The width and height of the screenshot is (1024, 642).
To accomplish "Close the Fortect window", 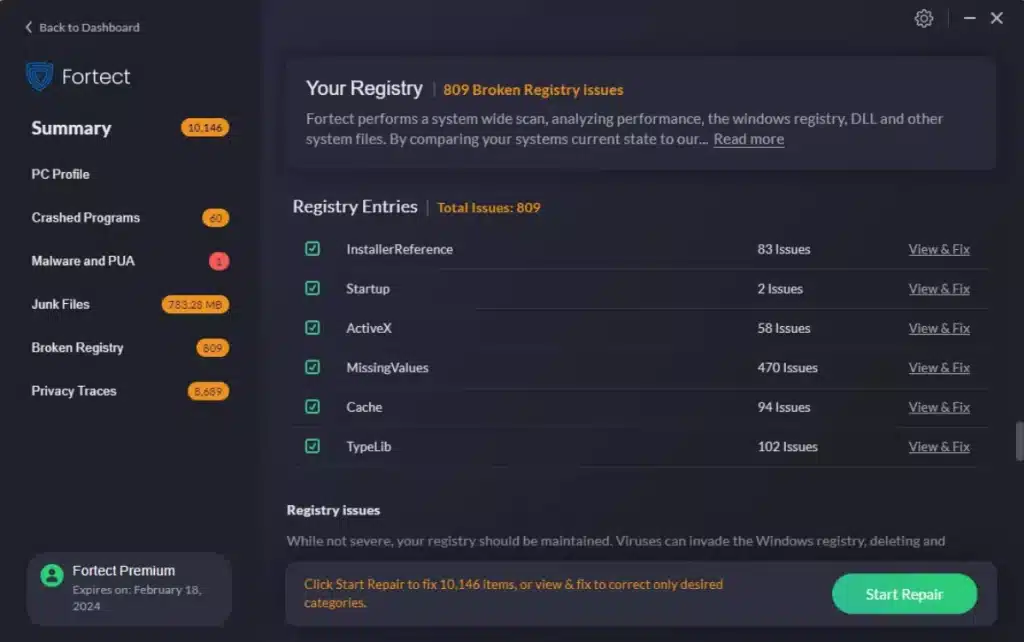I will click(997, 18).
